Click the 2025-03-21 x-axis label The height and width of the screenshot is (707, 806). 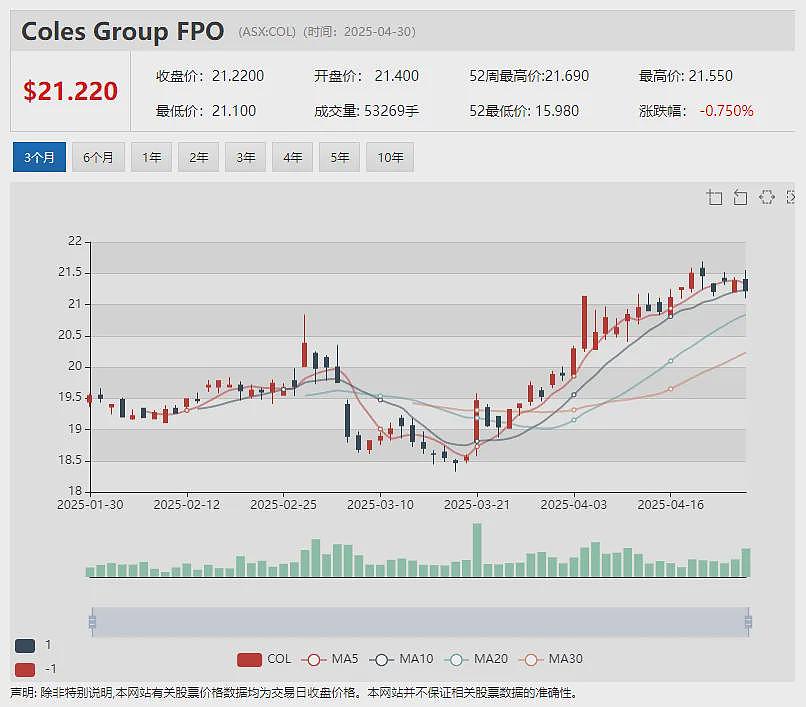click(477, 505)
